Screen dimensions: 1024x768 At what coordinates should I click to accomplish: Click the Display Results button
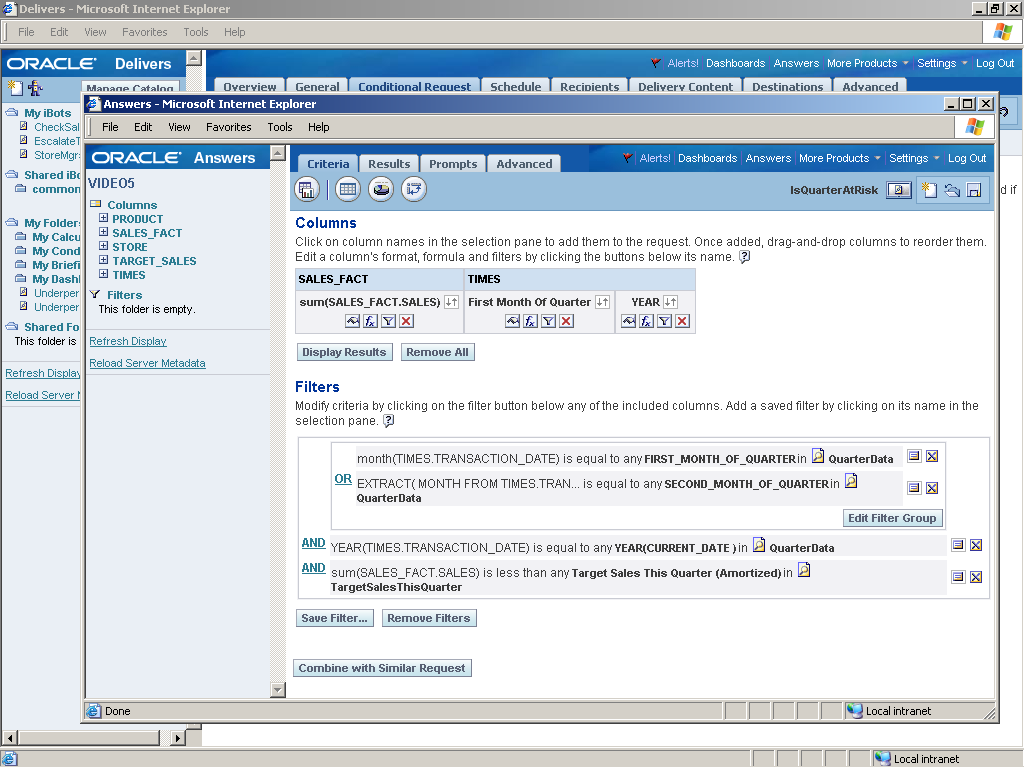[344, 352]
